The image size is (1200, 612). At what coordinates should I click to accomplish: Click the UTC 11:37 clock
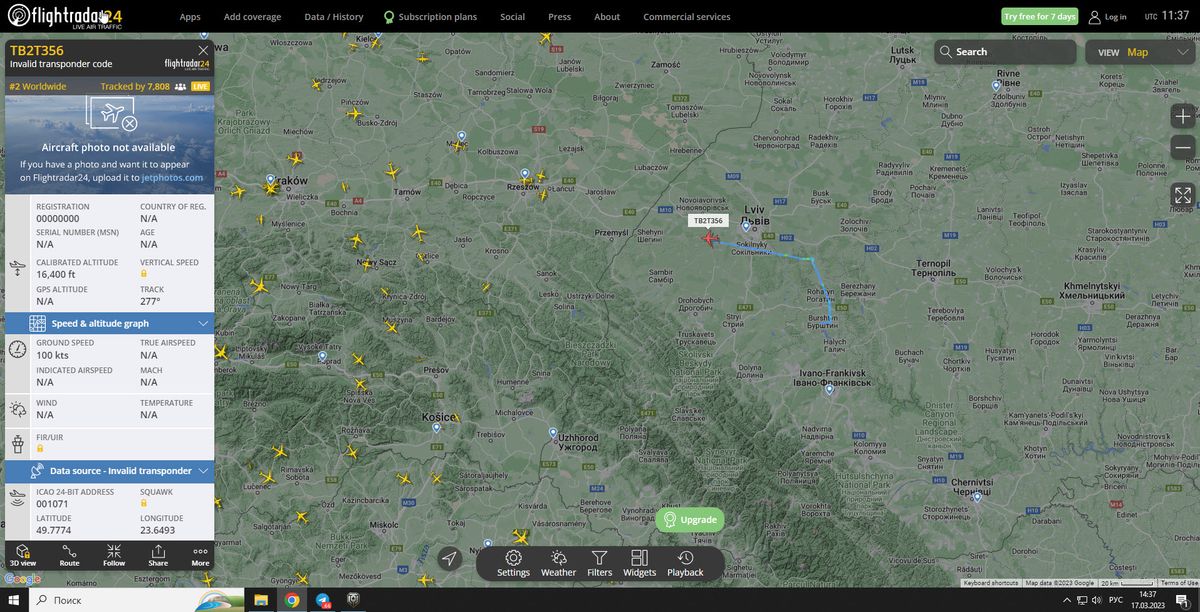pyautogui.click(x=1167, y=16)
